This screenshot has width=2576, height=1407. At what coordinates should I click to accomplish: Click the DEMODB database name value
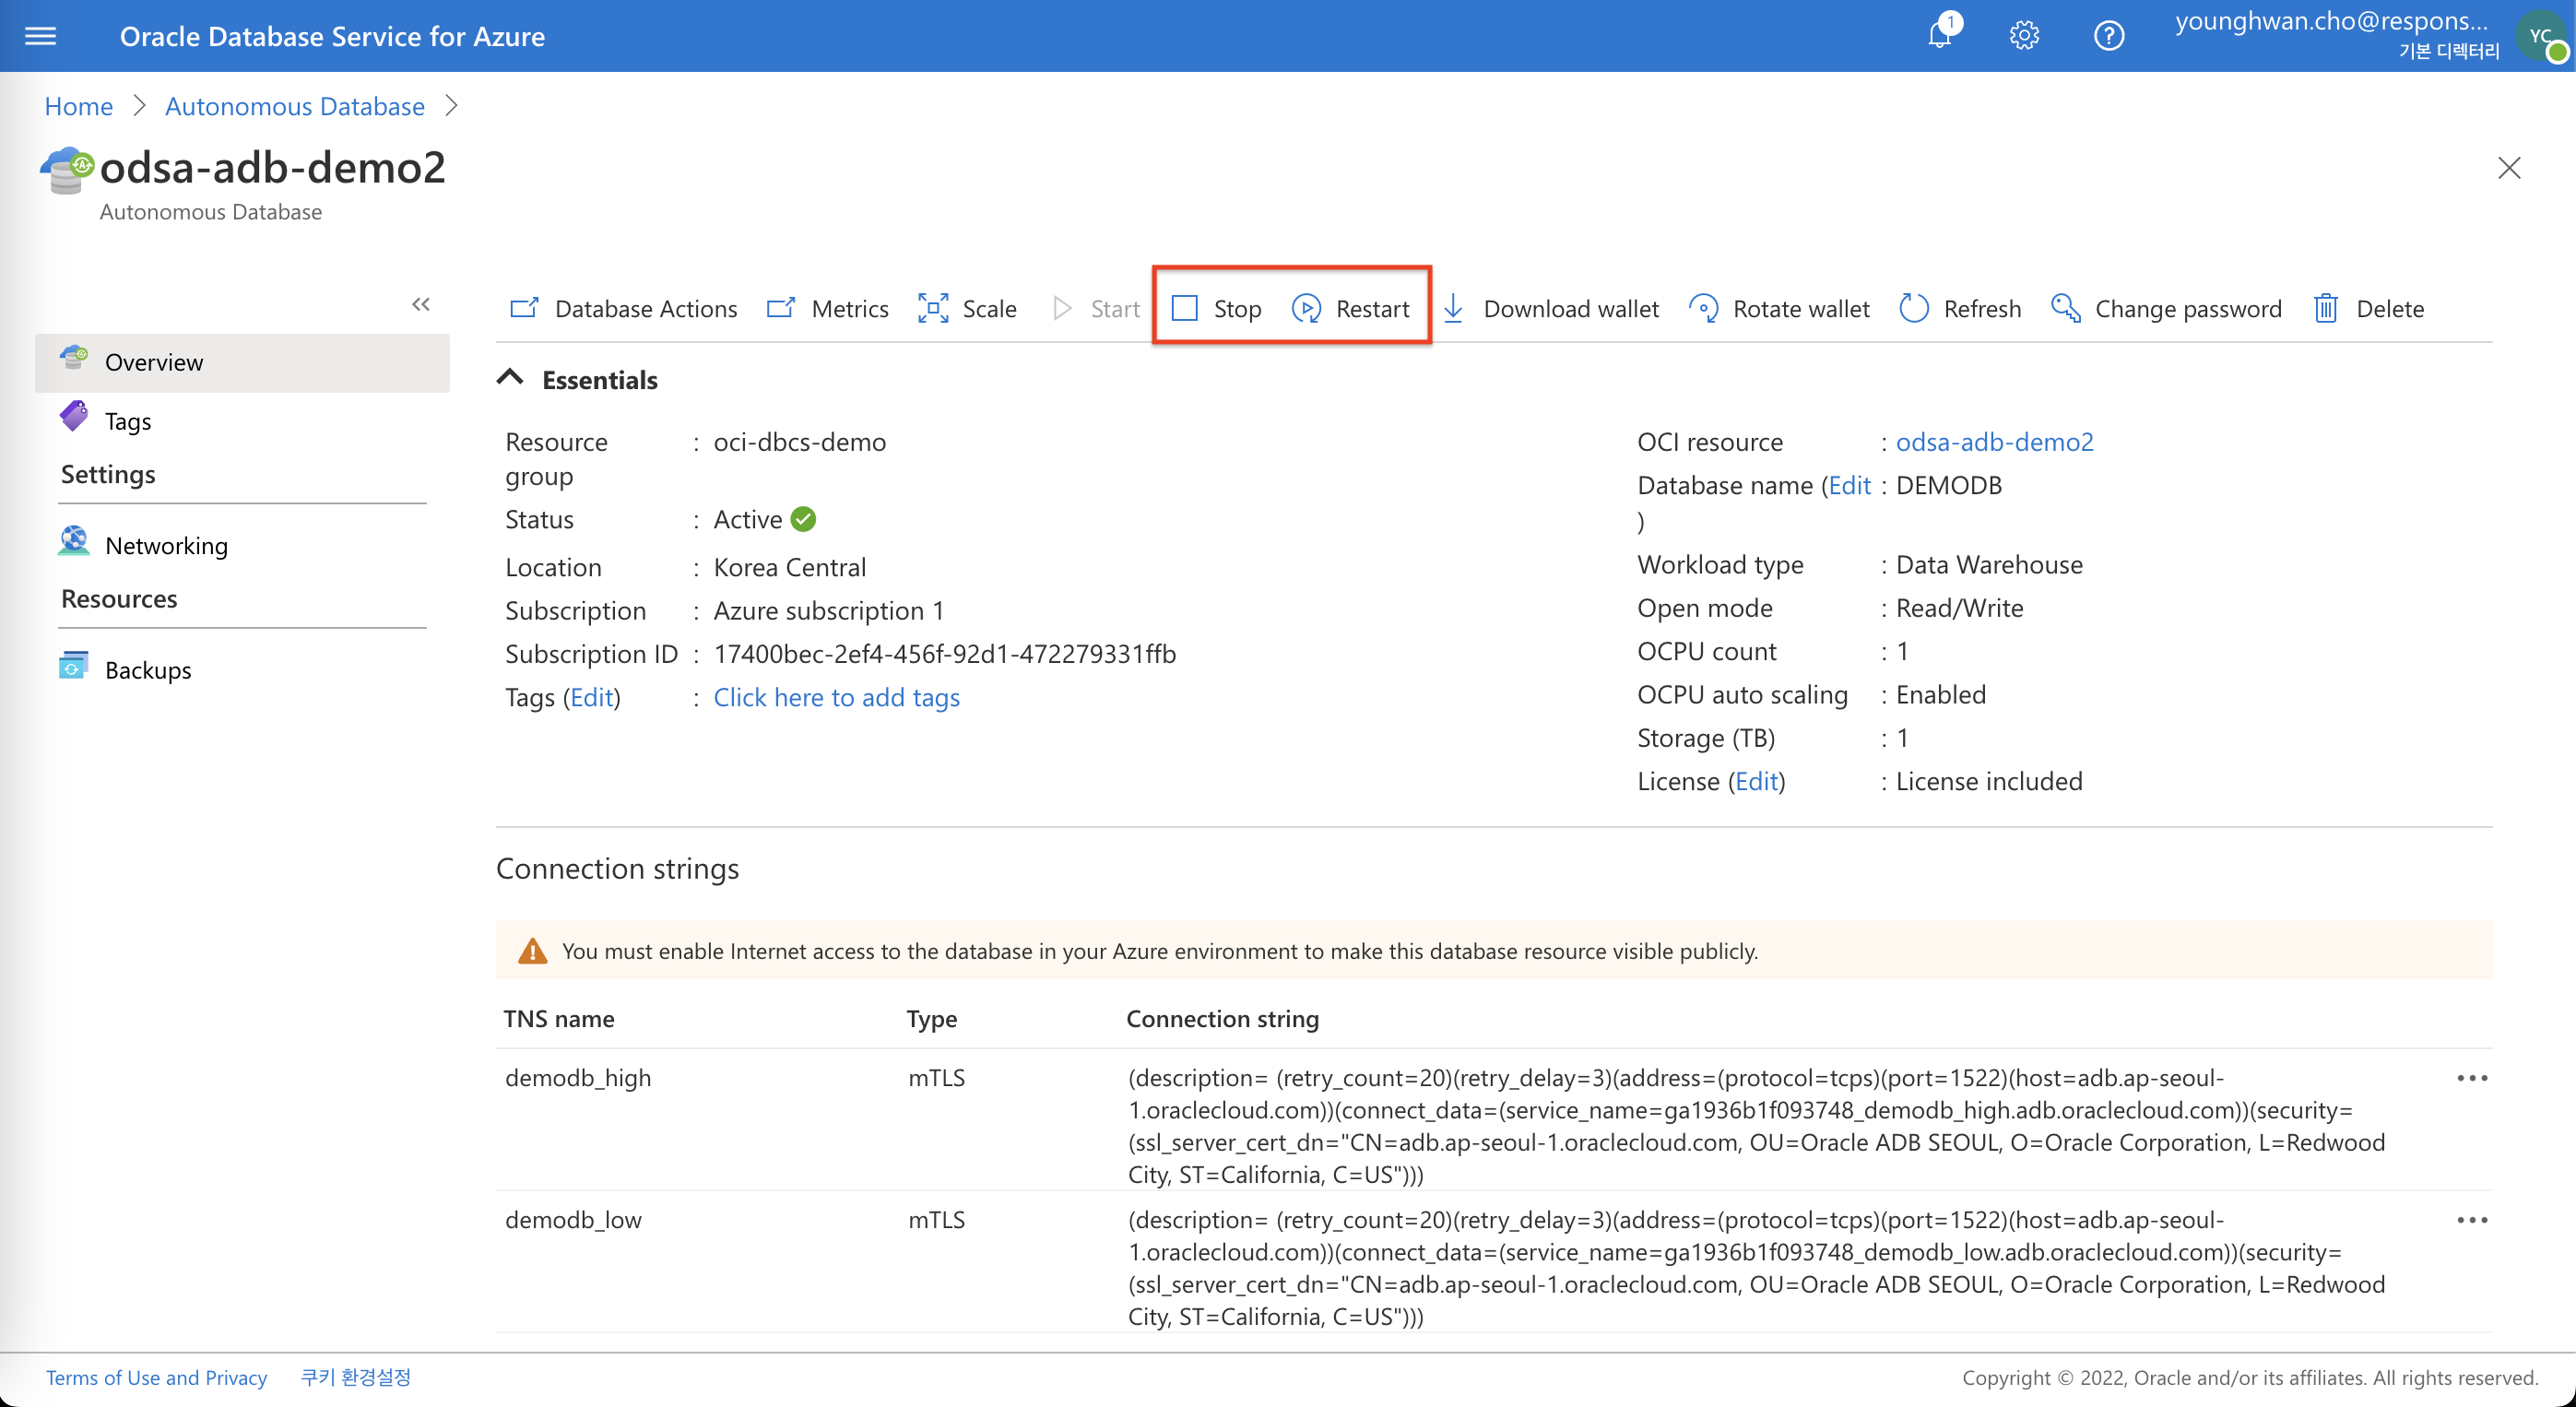(1948, 485)
